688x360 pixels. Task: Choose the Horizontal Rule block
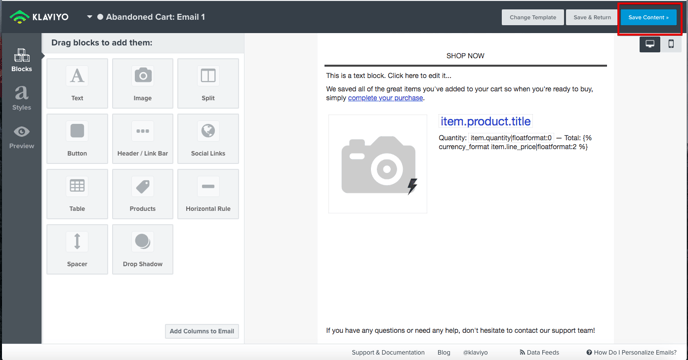(208, 194)
